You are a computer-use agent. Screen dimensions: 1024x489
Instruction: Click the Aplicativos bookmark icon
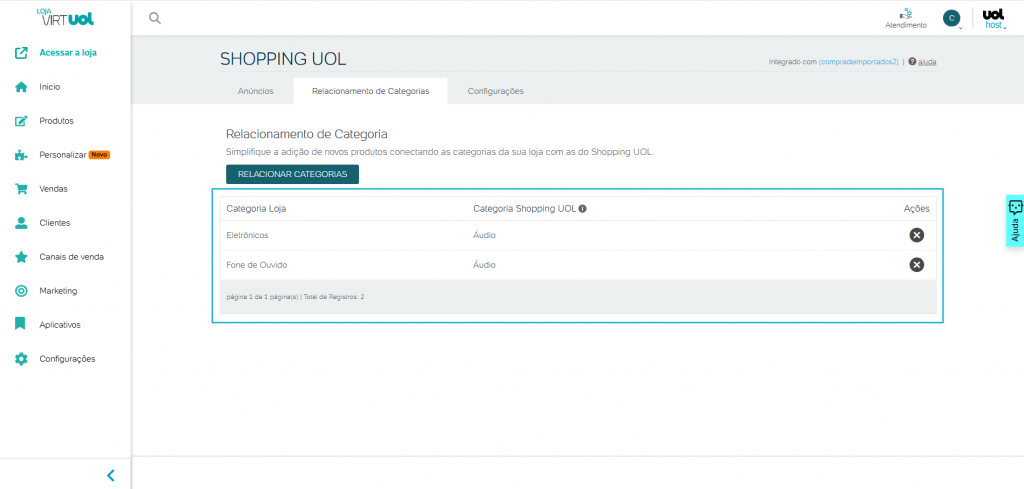[x=21, y=324]
